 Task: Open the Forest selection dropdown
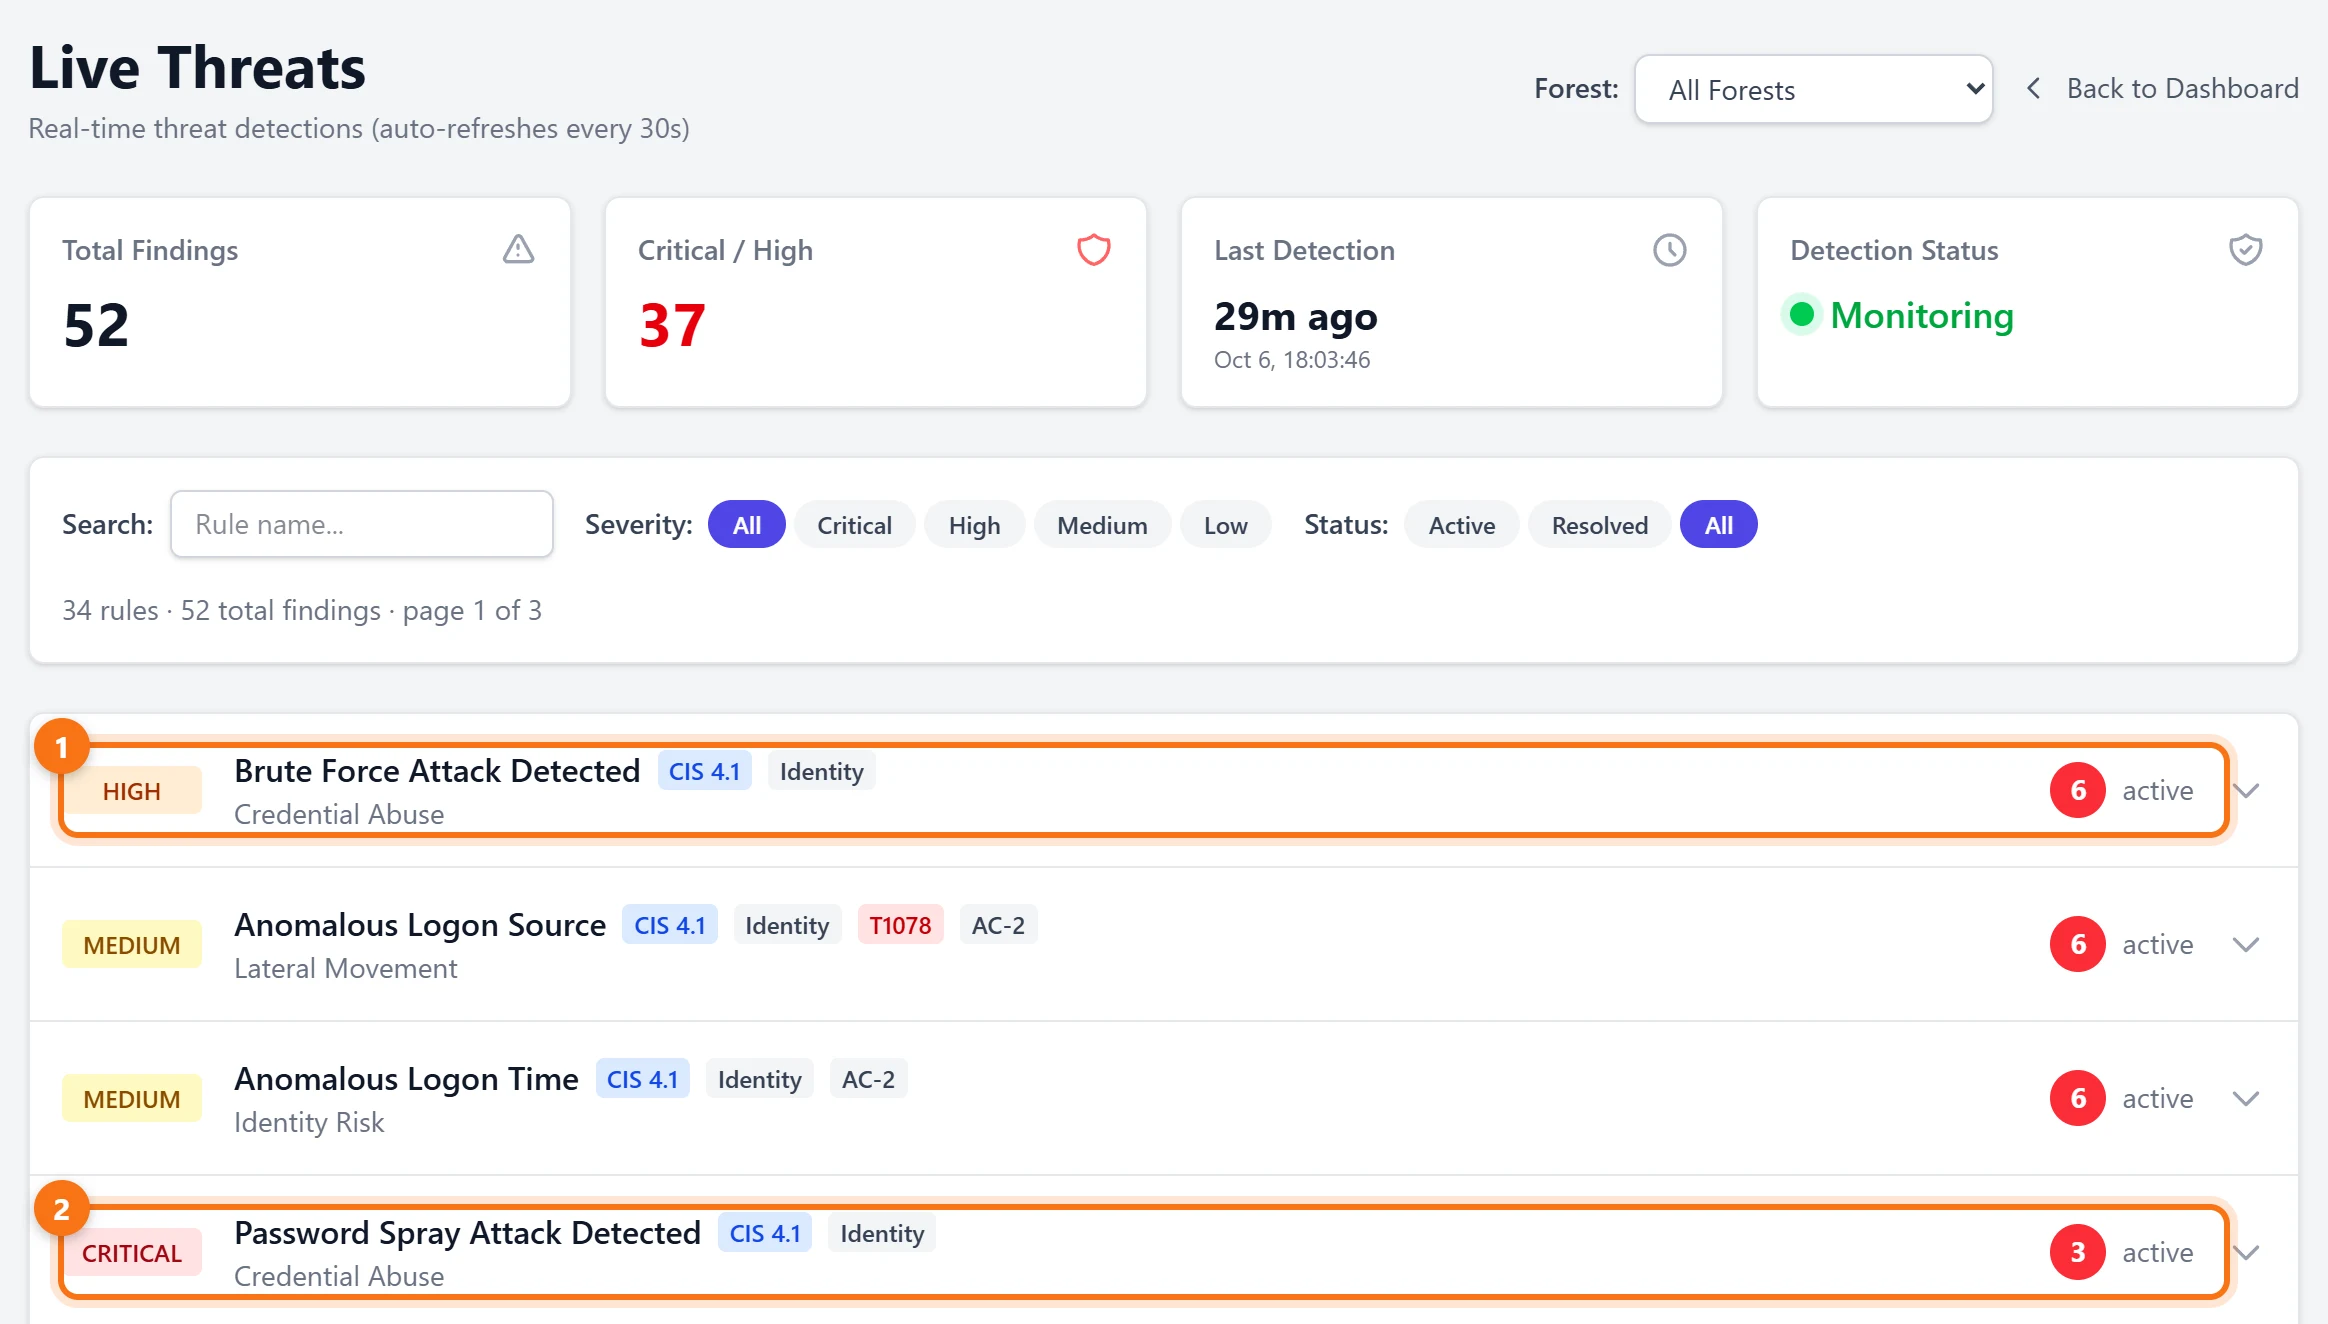coord(1813,89)
